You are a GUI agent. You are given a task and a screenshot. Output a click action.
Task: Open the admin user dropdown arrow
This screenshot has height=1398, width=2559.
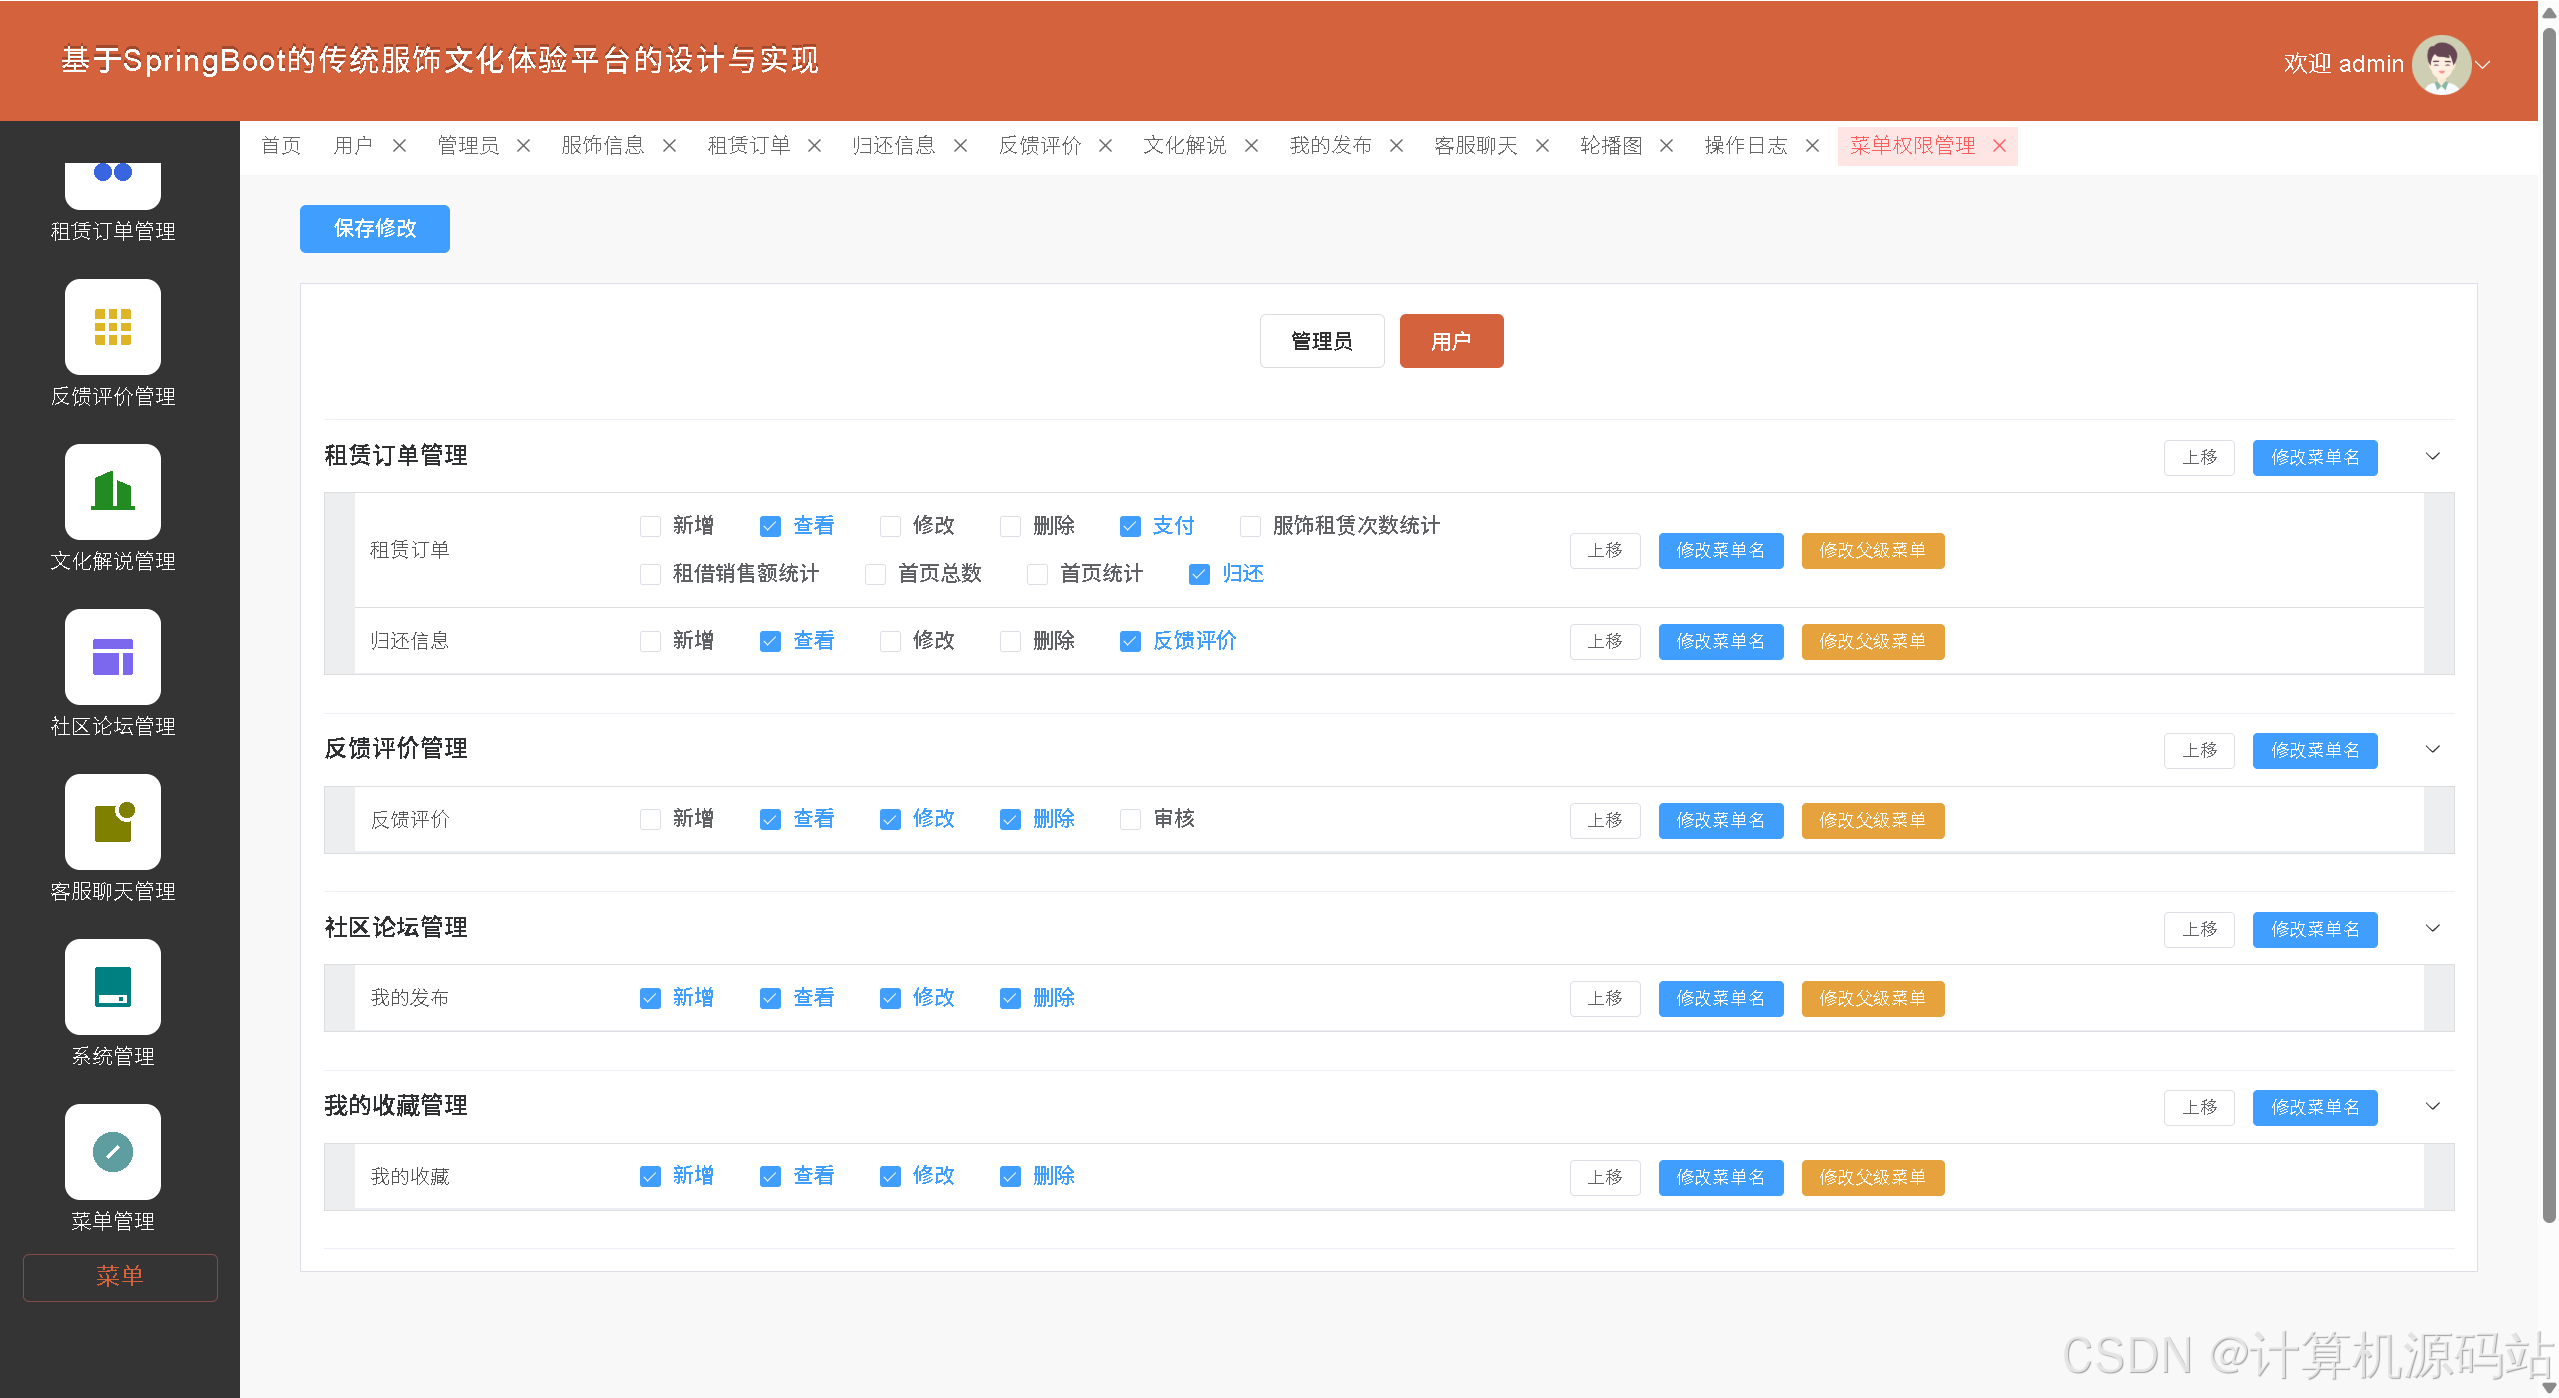[2483, 64]
